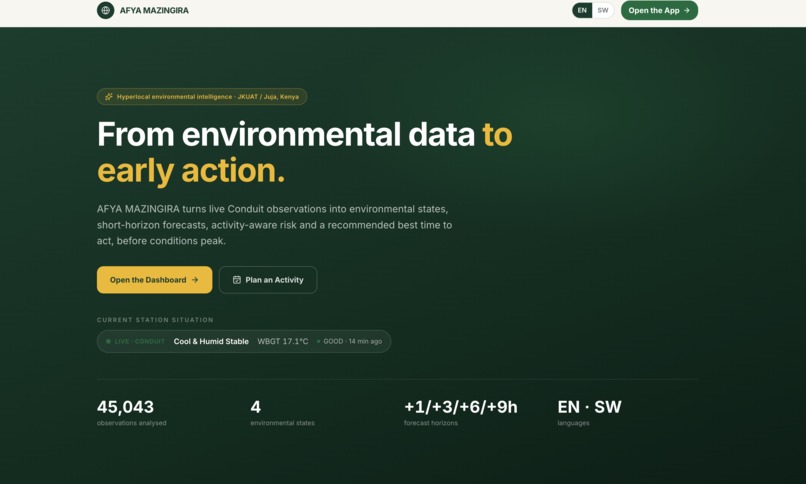Click the GOOD · 14 min ago indicator
This screenshot has height=484, width=806.
[x=350, y=341]
